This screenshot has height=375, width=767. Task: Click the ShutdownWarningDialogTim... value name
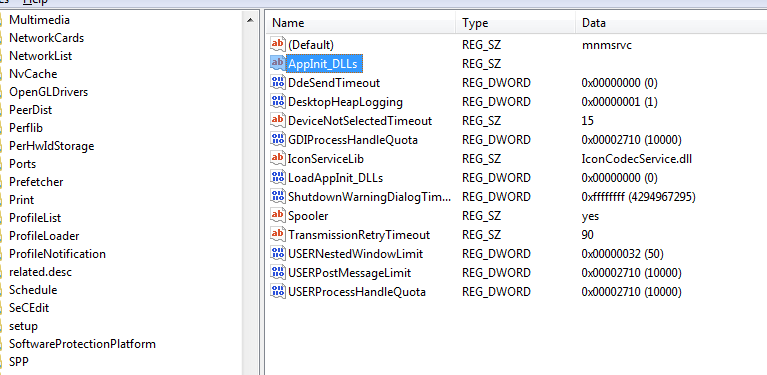click(369, 197)
